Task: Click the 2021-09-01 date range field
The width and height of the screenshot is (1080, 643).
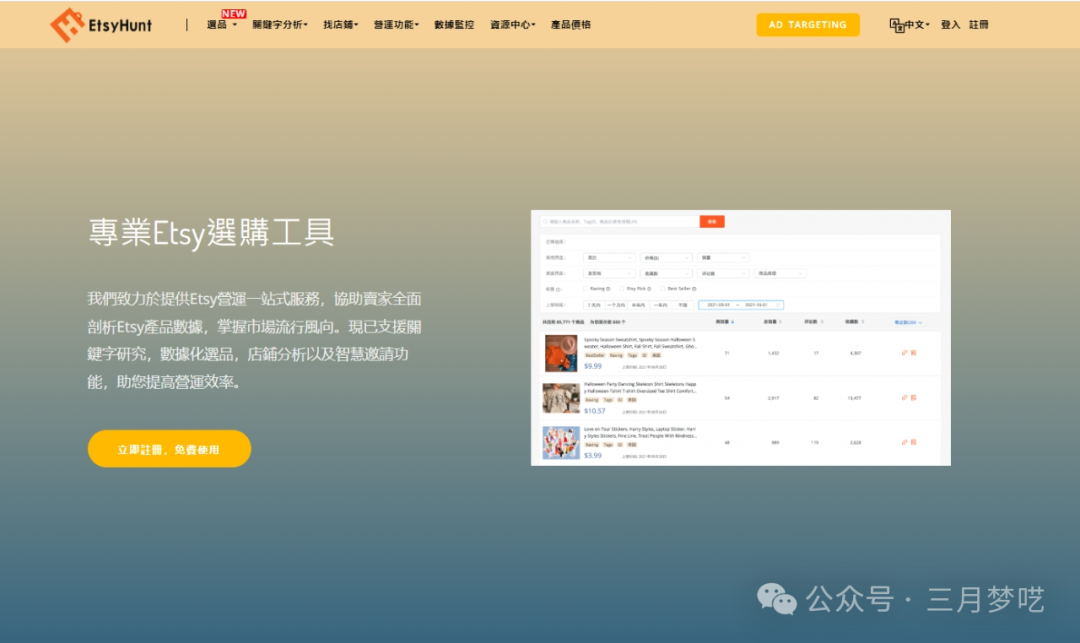Action: (x=740, y=305)
